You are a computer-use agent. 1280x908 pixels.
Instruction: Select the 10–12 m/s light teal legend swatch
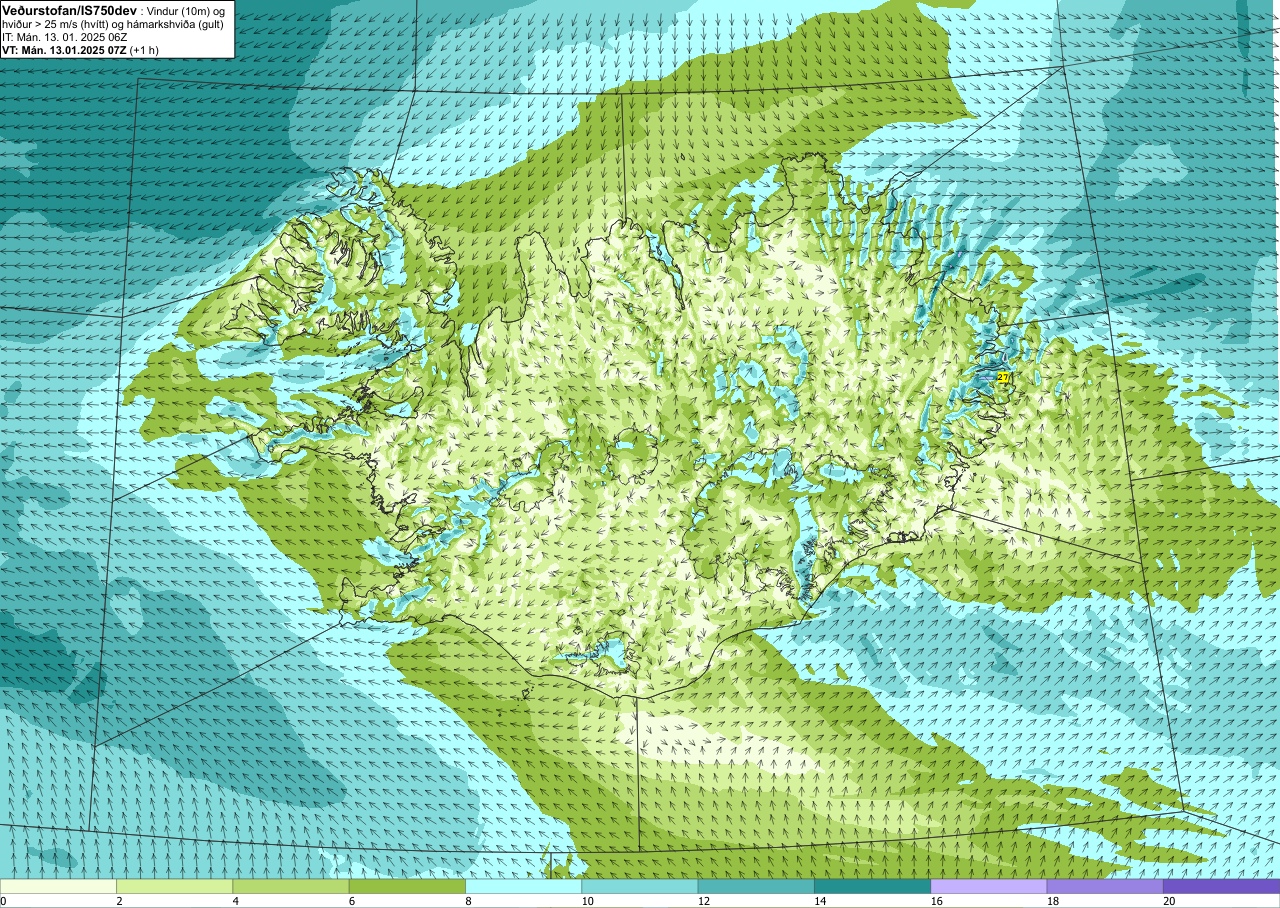640,886
